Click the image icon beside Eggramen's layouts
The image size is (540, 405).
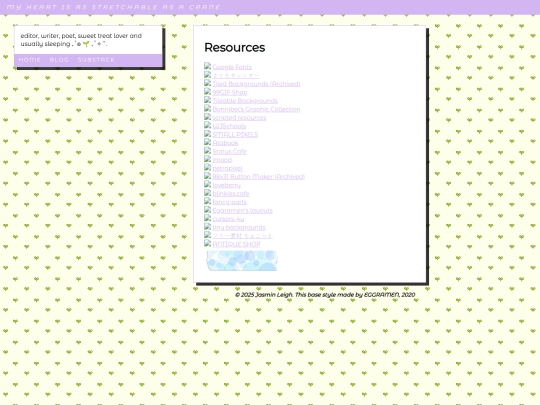(207, 209)
